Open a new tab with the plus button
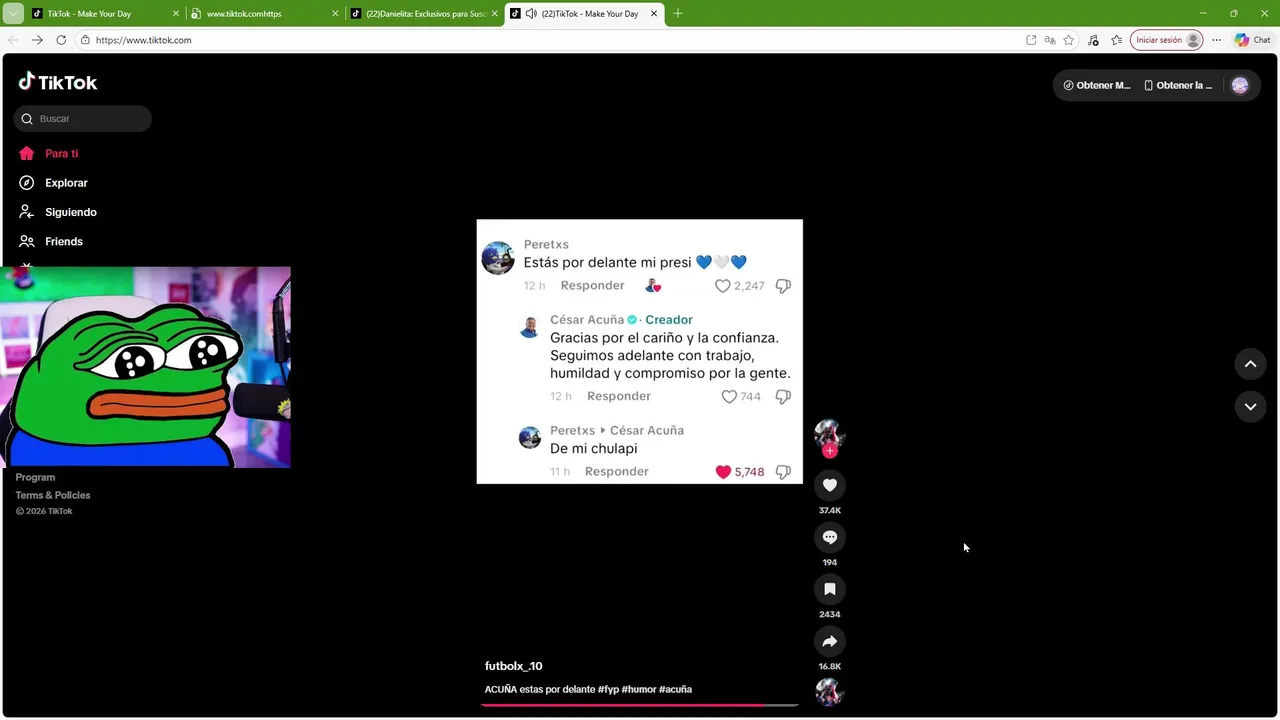 [x=678, y=14]
